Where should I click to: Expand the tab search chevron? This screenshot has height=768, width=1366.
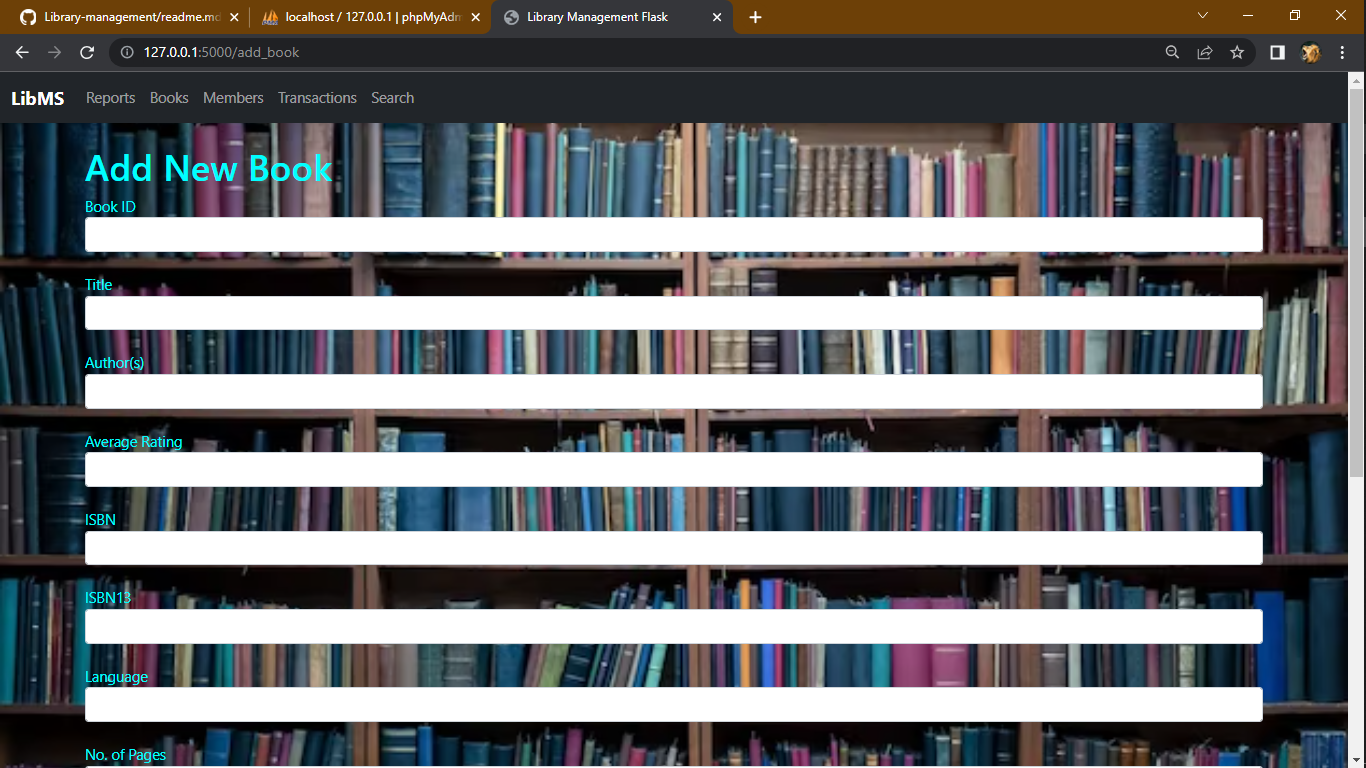tap(1202, 17)
